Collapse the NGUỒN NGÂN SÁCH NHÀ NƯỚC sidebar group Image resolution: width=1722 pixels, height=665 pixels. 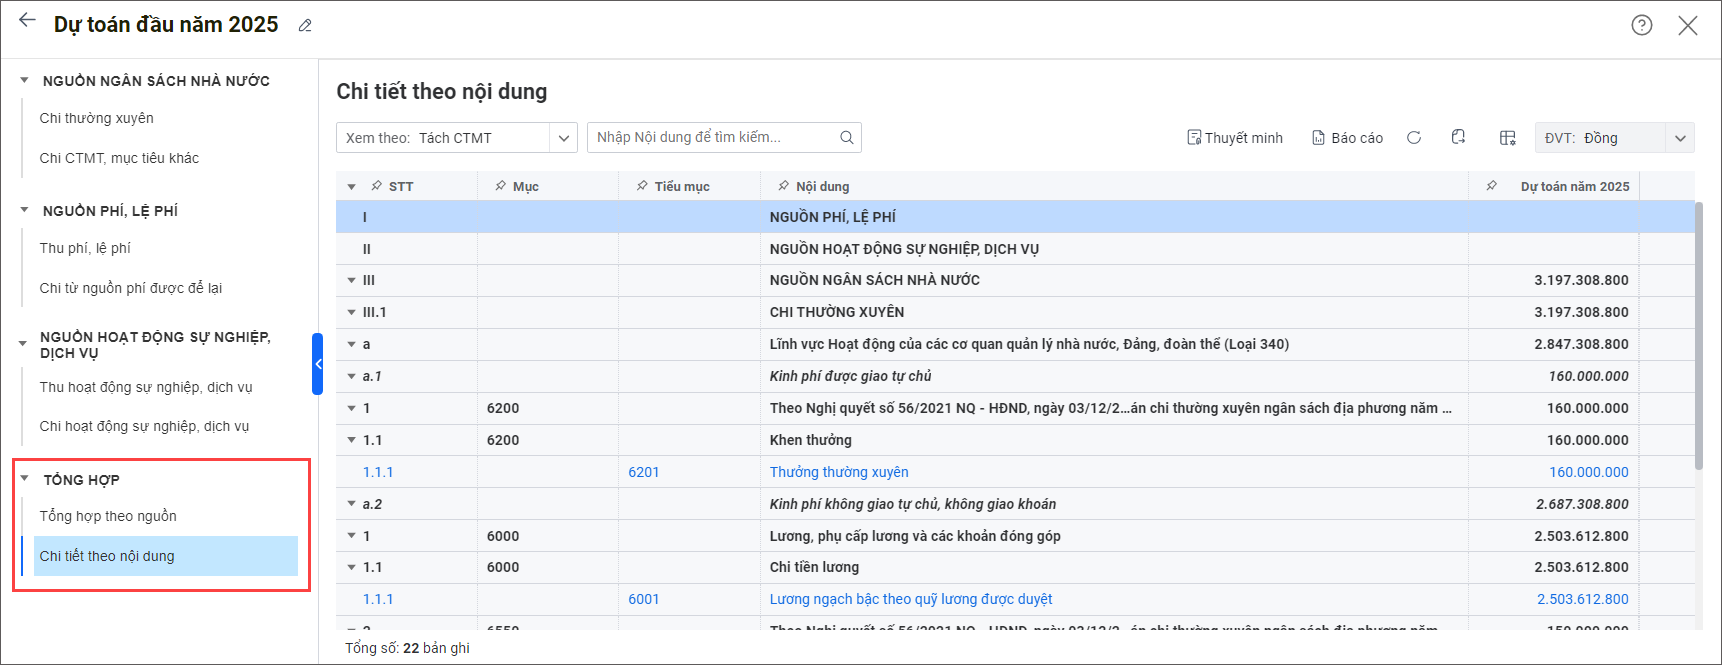pyautogui.click(x=24, y=80)
